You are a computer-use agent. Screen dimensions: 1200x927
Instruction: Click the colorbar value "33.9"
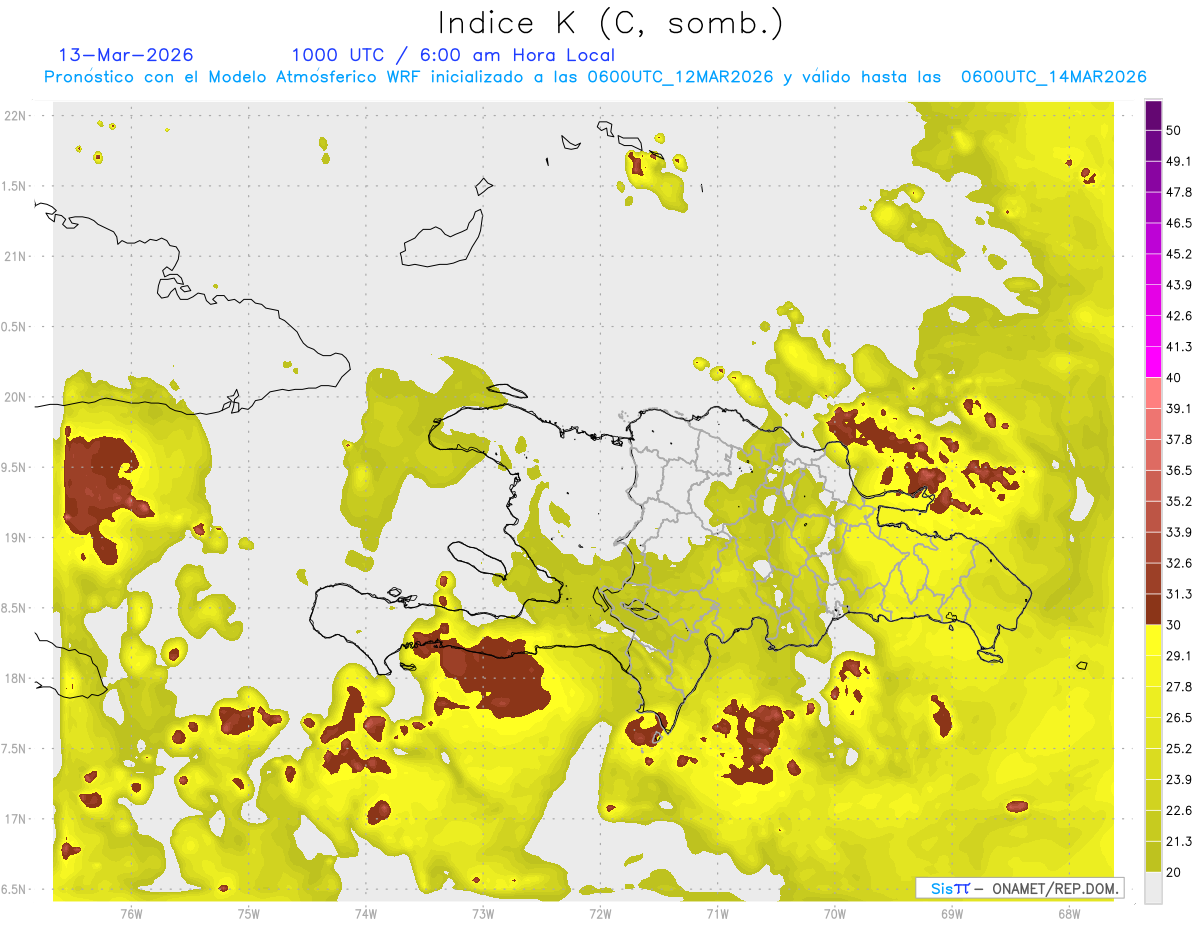coord(1180,532)
